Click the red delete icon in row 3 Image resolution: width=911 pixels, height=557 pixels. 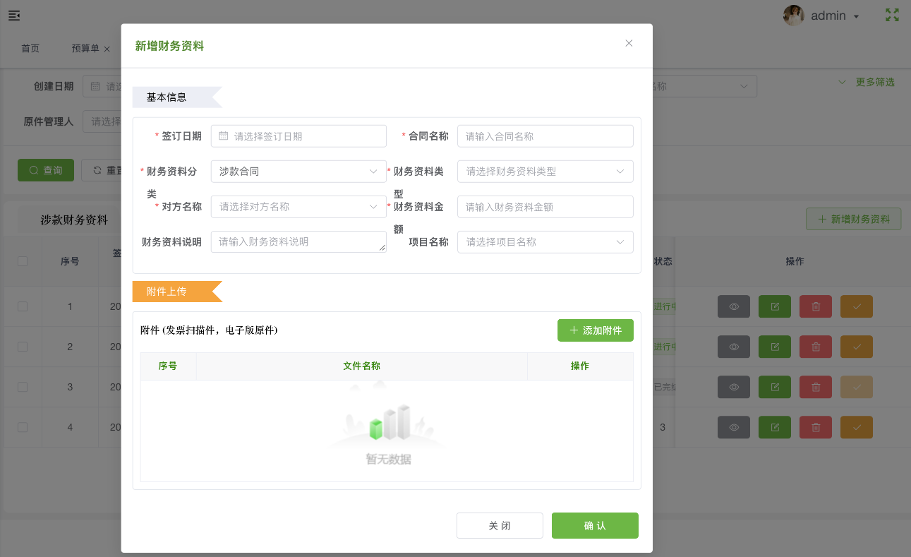tap(815, 387)
